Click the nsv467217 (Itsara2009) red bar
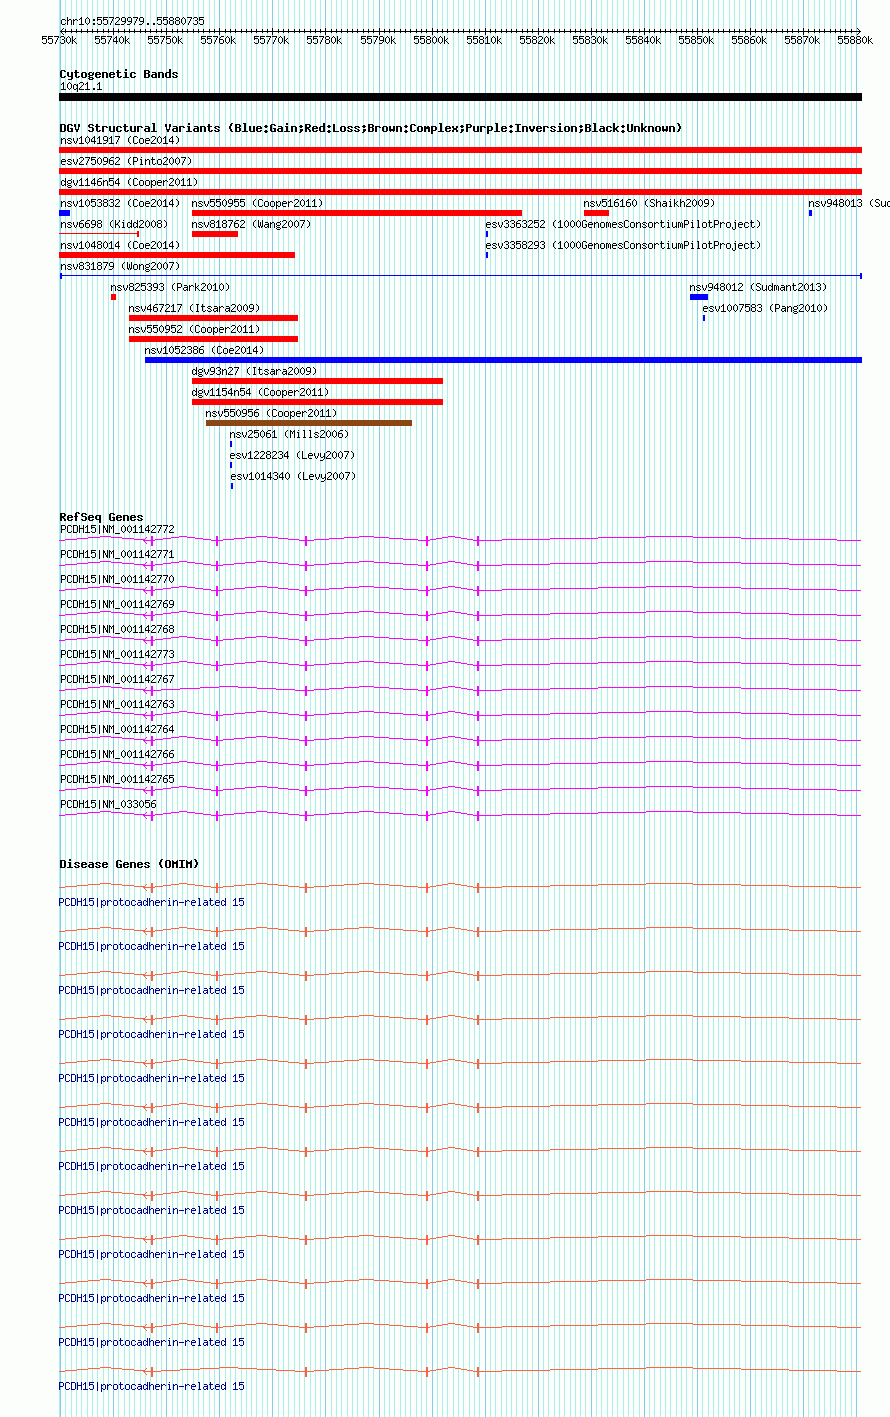Image resolution: width=890 pixels, height=1417 pixels. [x=213, y=318]
